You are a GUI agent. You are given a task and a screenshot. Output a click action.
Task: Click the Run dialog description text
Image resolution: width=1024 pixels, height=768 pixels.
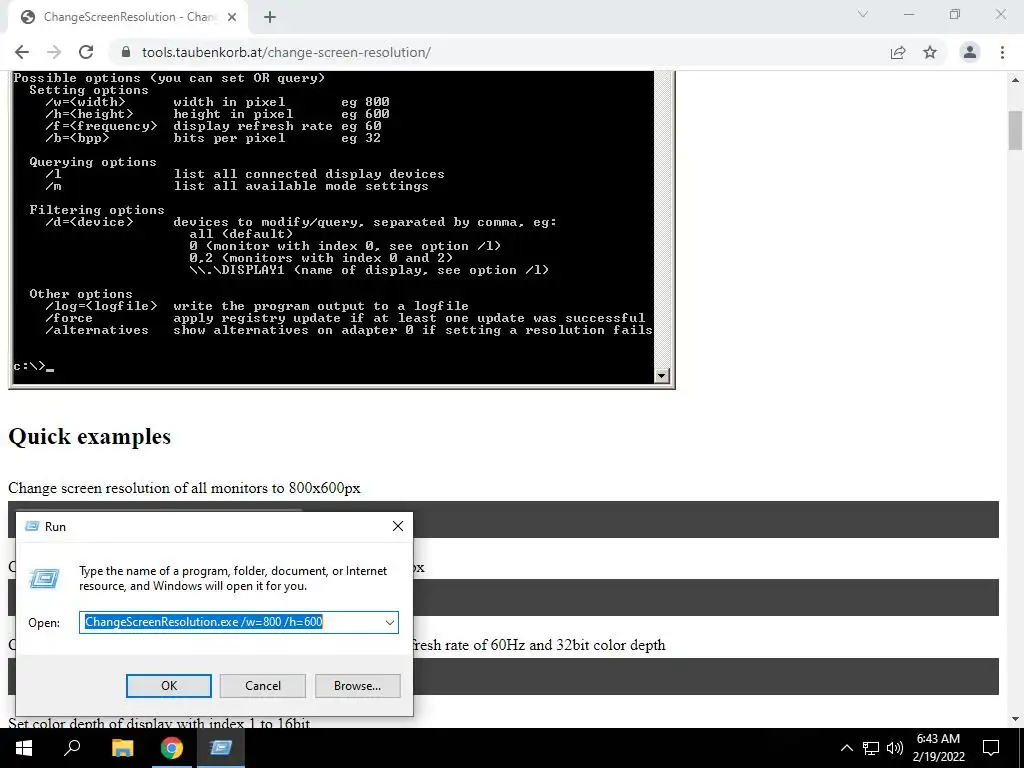233,578
